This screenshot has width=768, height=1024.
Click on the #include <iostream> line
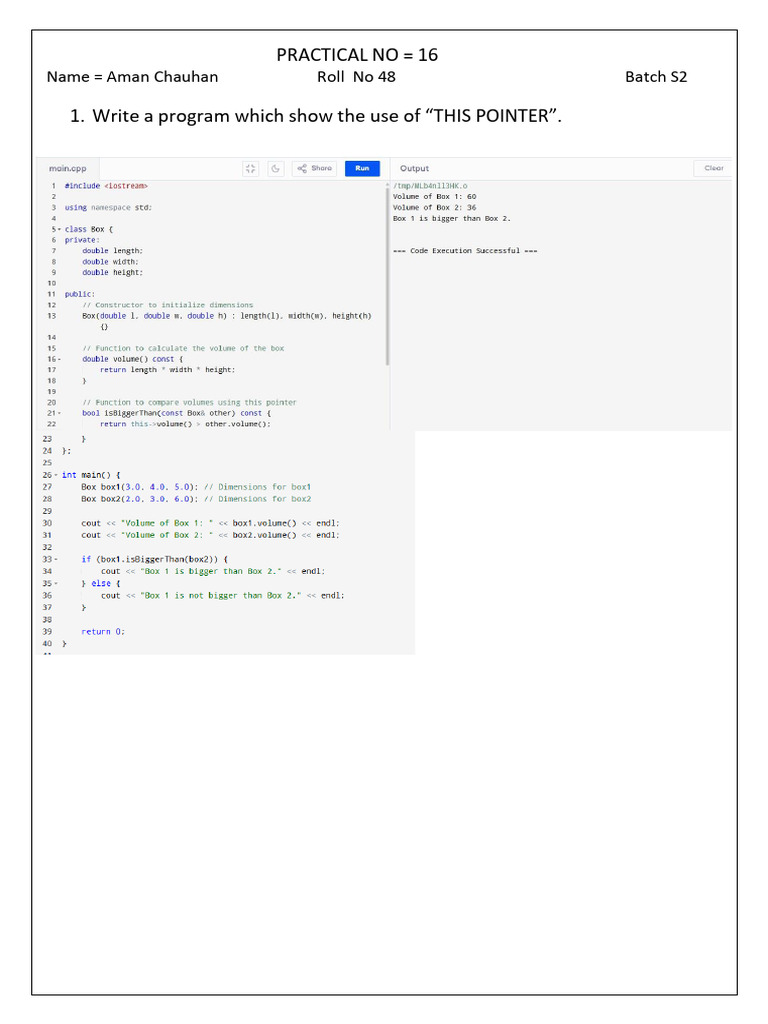(106, 186)
